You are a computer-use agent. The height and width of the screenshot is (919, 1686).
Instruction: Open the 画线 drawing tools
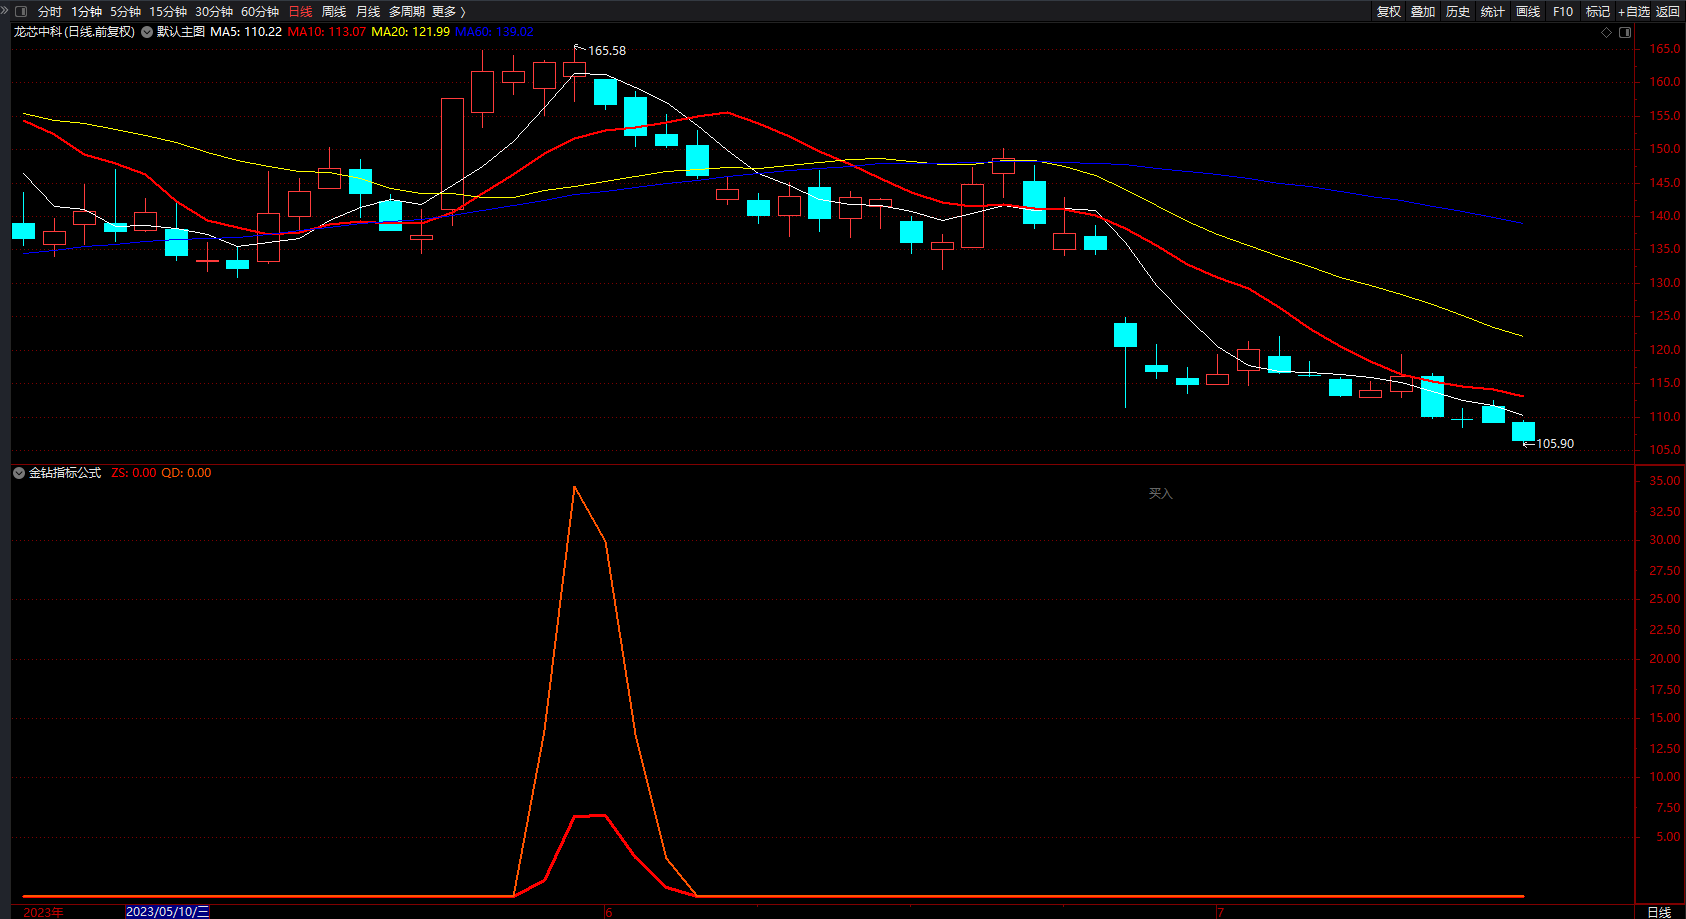pos(1528,12)
